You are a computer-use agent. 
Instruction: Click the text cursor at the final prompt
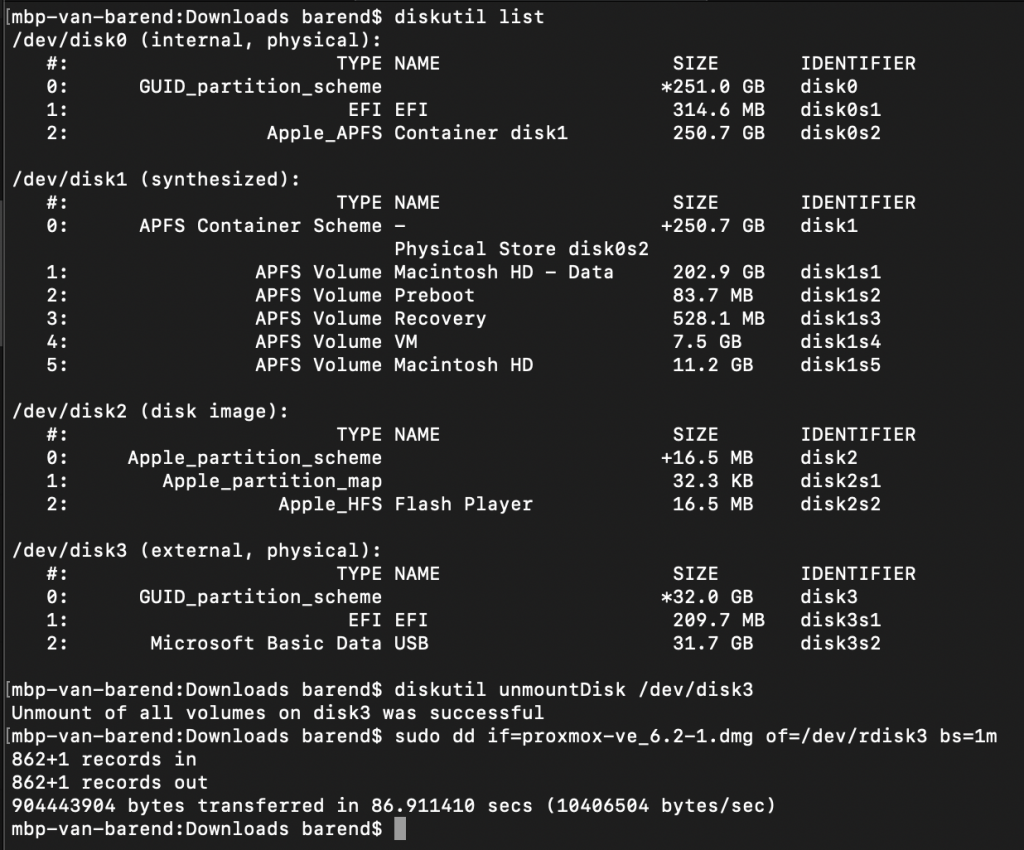pyautogui.click(x=400, y=829)
